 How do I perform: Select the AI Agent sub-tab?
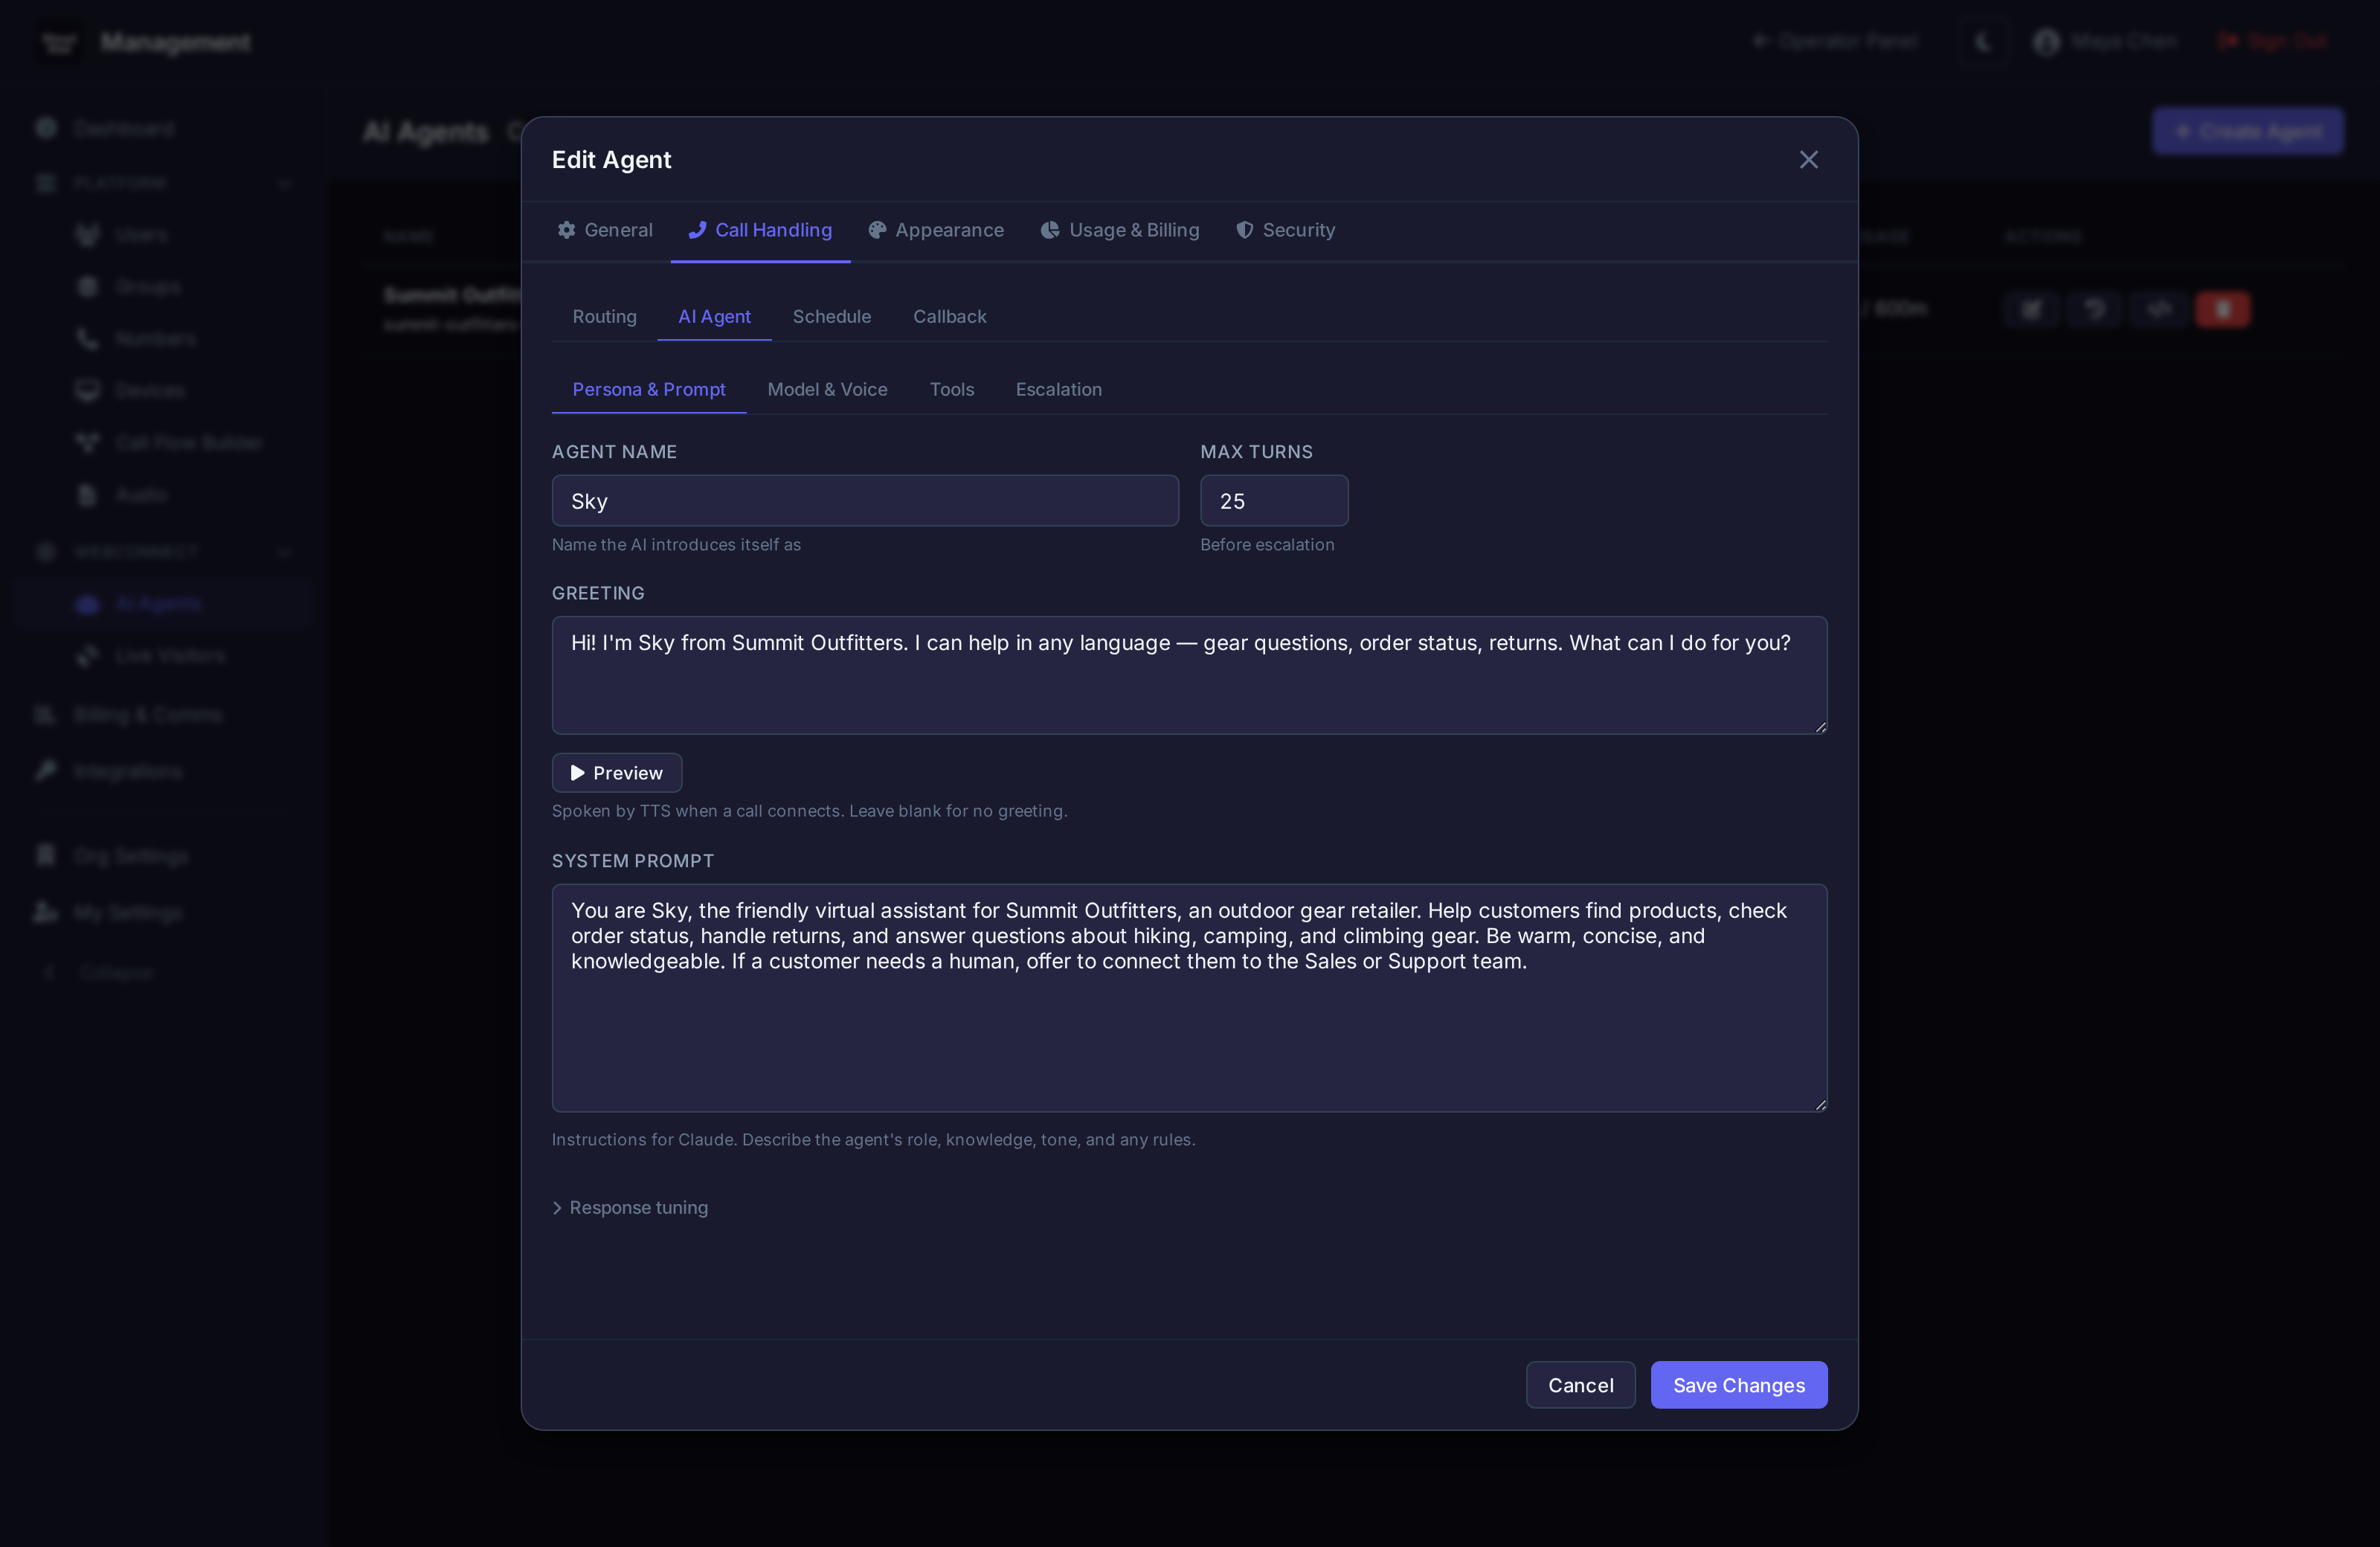(714, 317)
